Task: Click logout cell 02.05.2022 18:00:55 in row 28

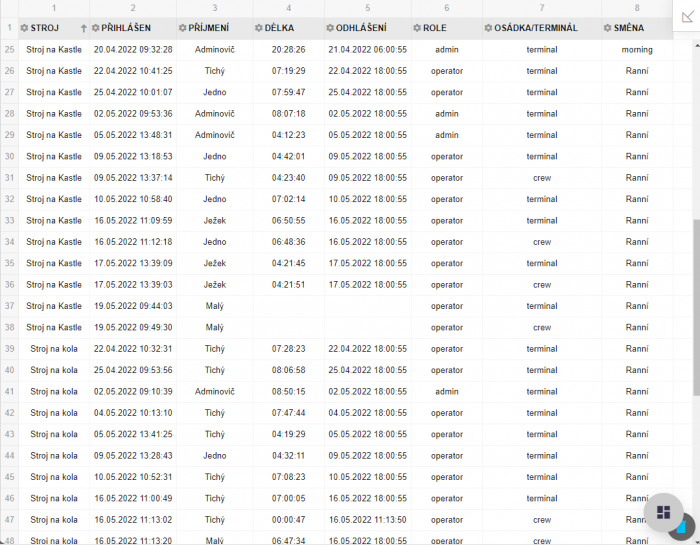Action: click(367, 114)
